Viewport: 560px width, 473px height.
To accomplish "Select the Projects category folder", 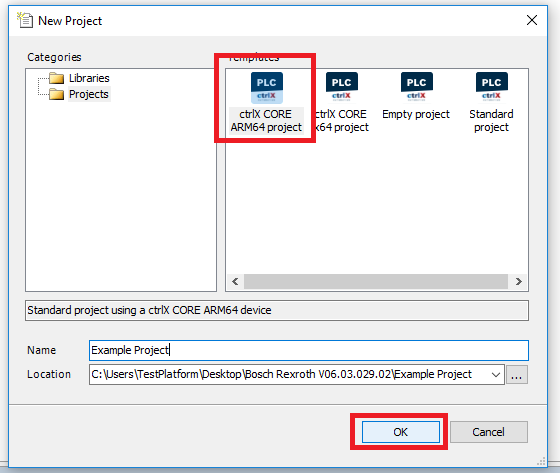I will pos(79,94).
